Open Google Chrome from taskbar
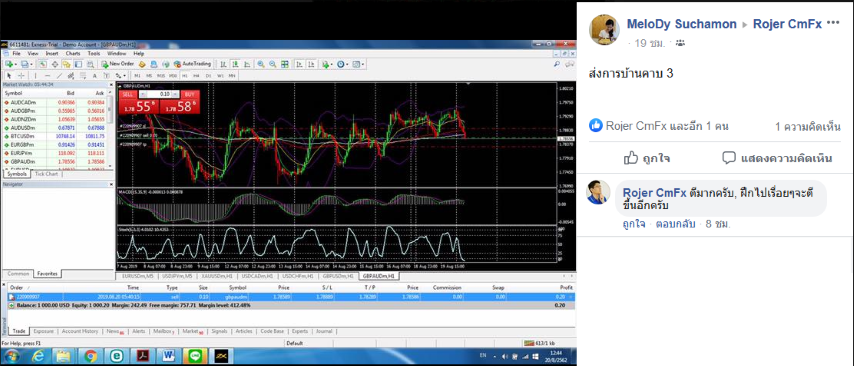 coord(91,356)
